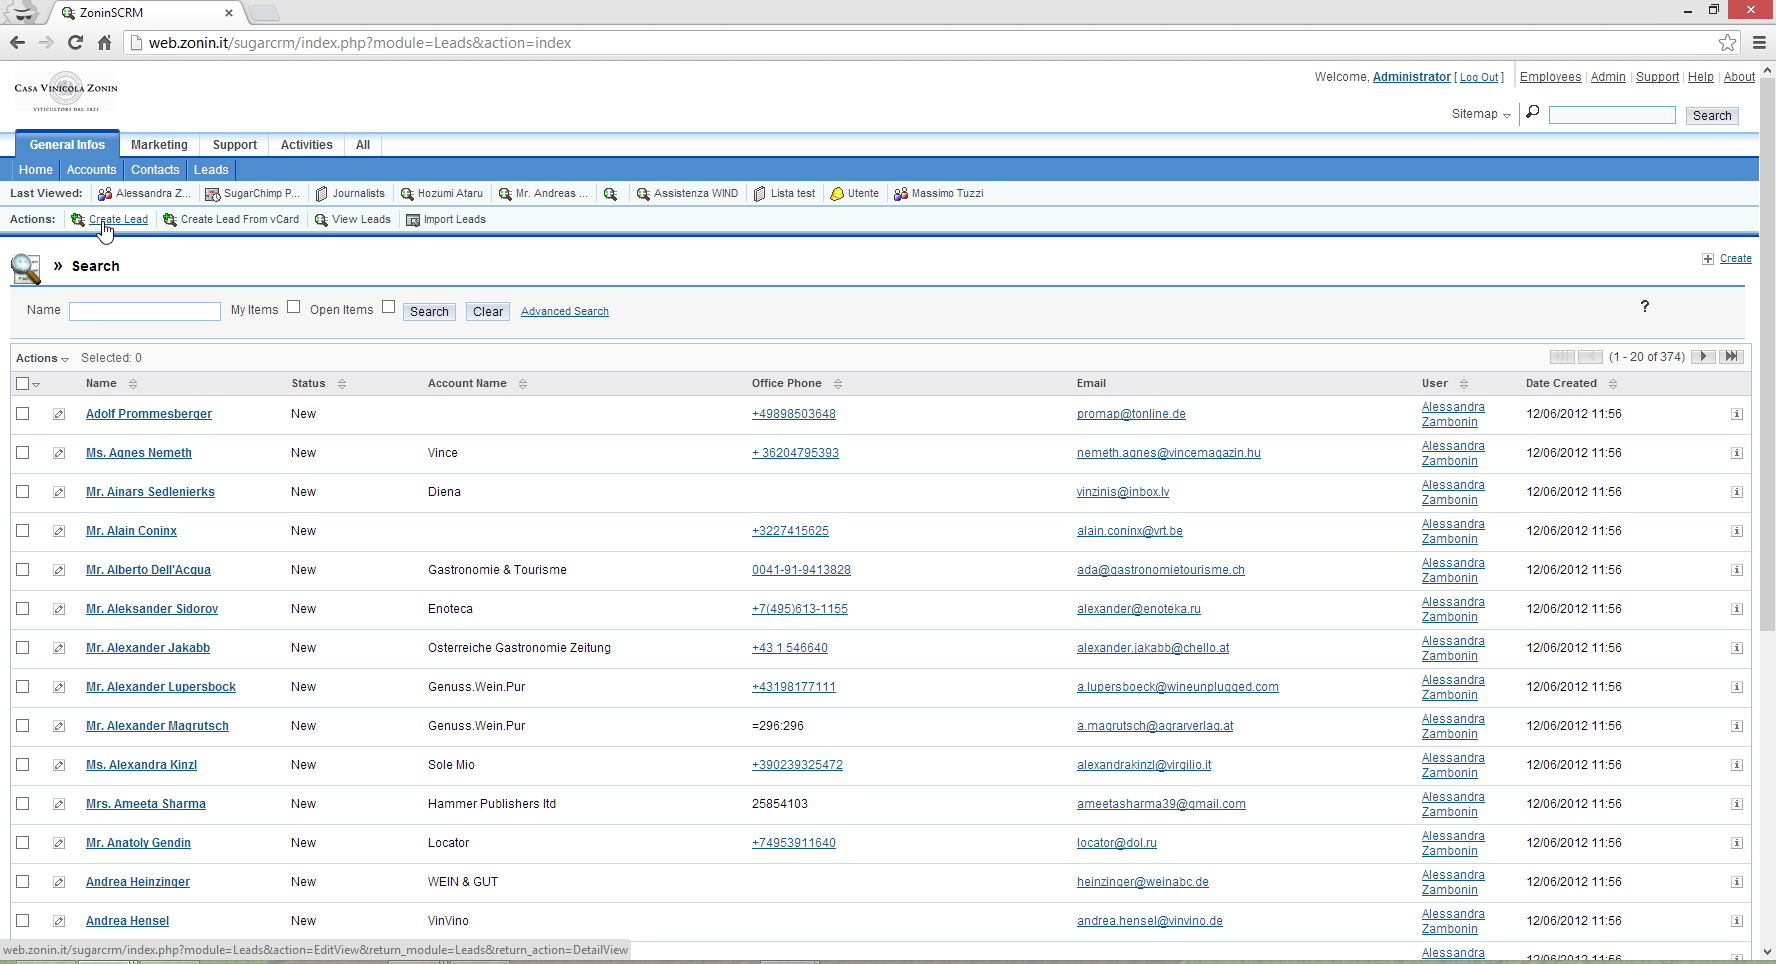
Task: Check the box for Ms. Alexandra Kinzl
Action: [22, 764]
